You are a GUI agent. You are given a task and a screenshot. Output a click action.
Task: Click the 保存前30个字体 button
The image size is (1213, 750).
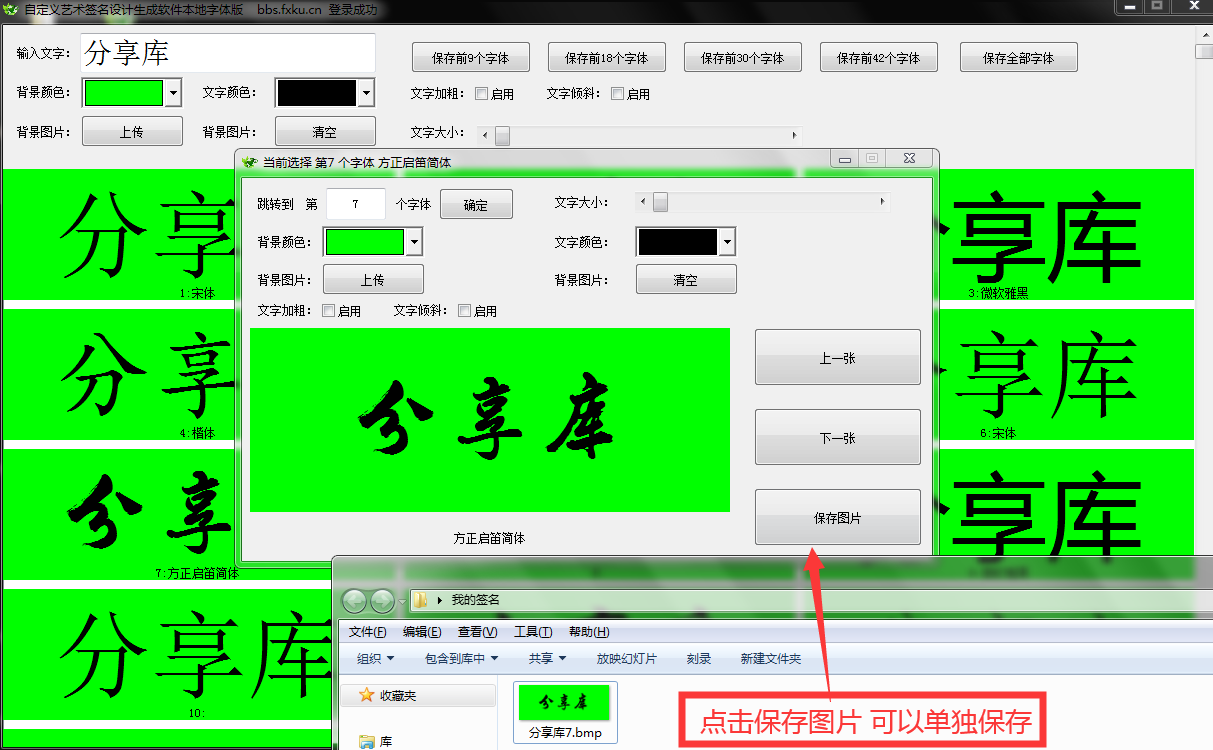tap(742, 58)
